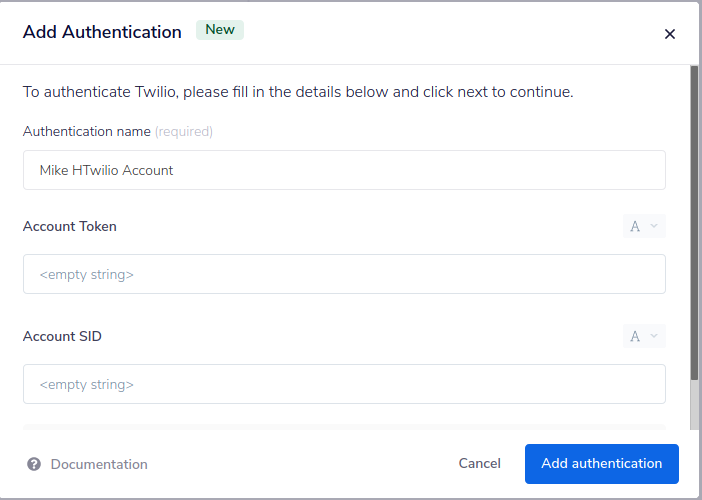Close the Add Authentication dialog
Image resolution: width=702 pixels, height=500 pixels.
pos(670,34)
